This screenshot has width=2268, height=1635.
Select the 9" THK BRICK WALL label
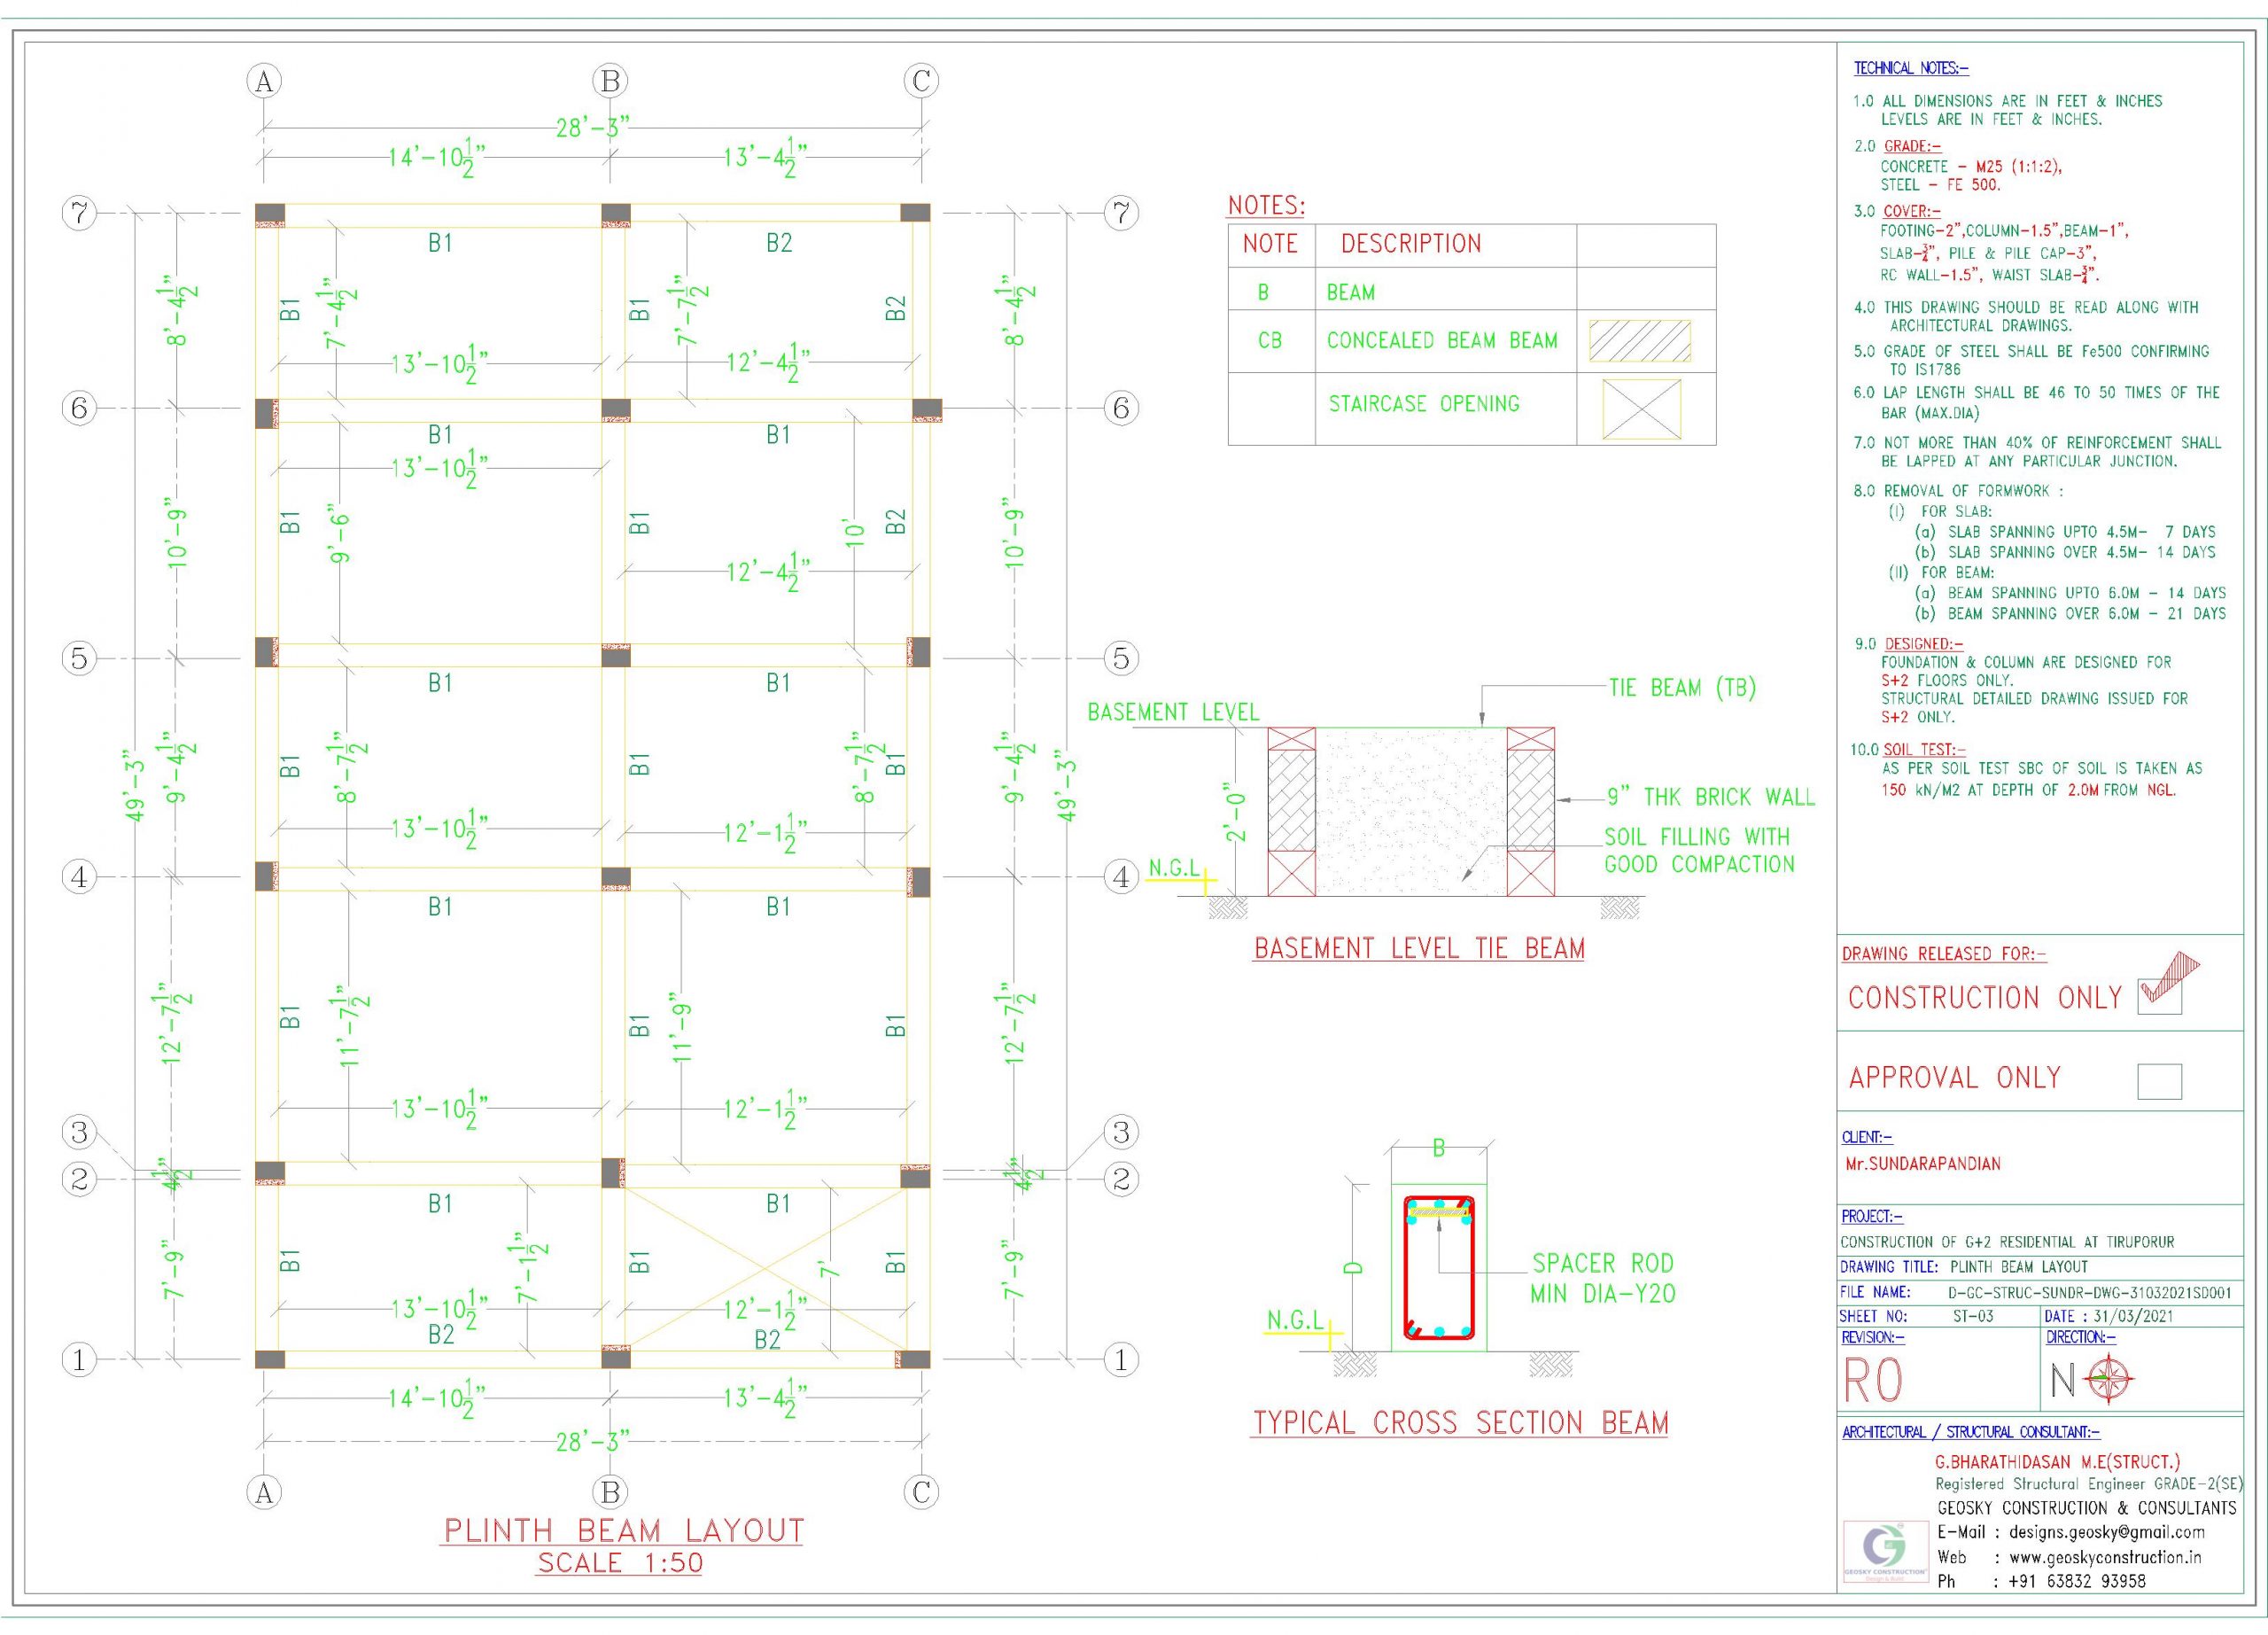tap(1711, 797)
